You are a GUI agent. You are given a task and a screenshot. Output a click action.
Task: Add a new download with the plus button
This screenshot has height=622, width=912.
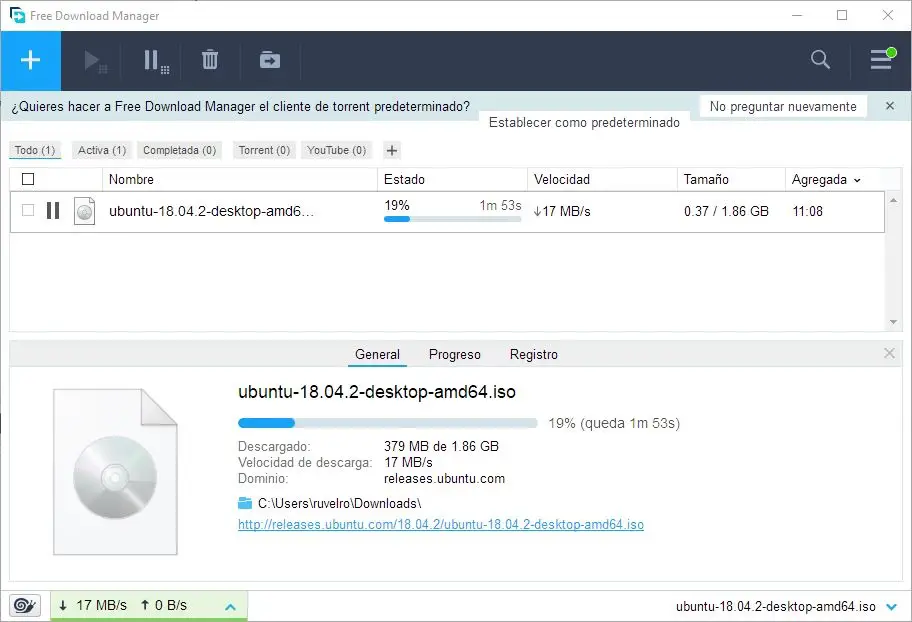coord(30,61)
